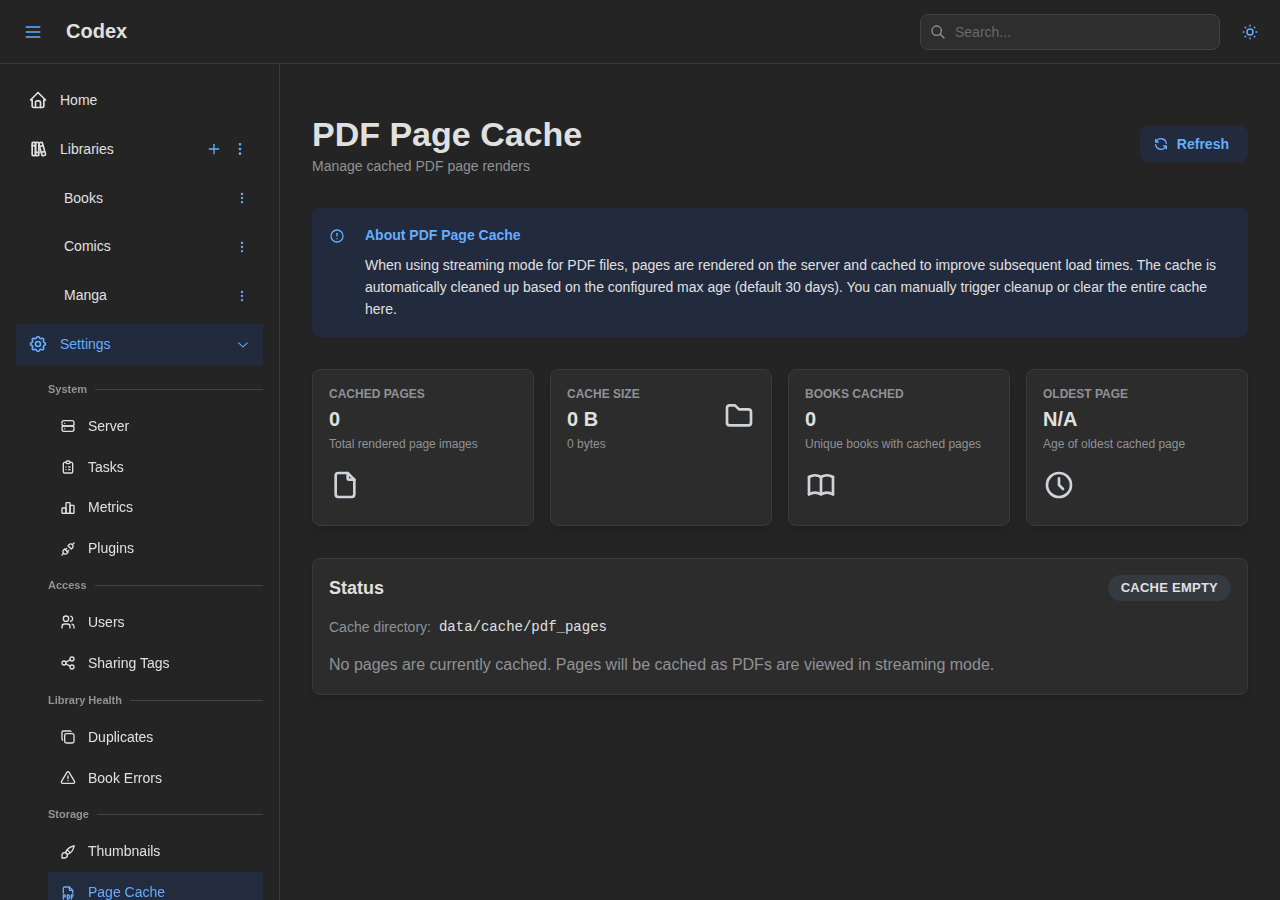
Task: Open the Sharing Tags share icon
Action: (66, 663)
